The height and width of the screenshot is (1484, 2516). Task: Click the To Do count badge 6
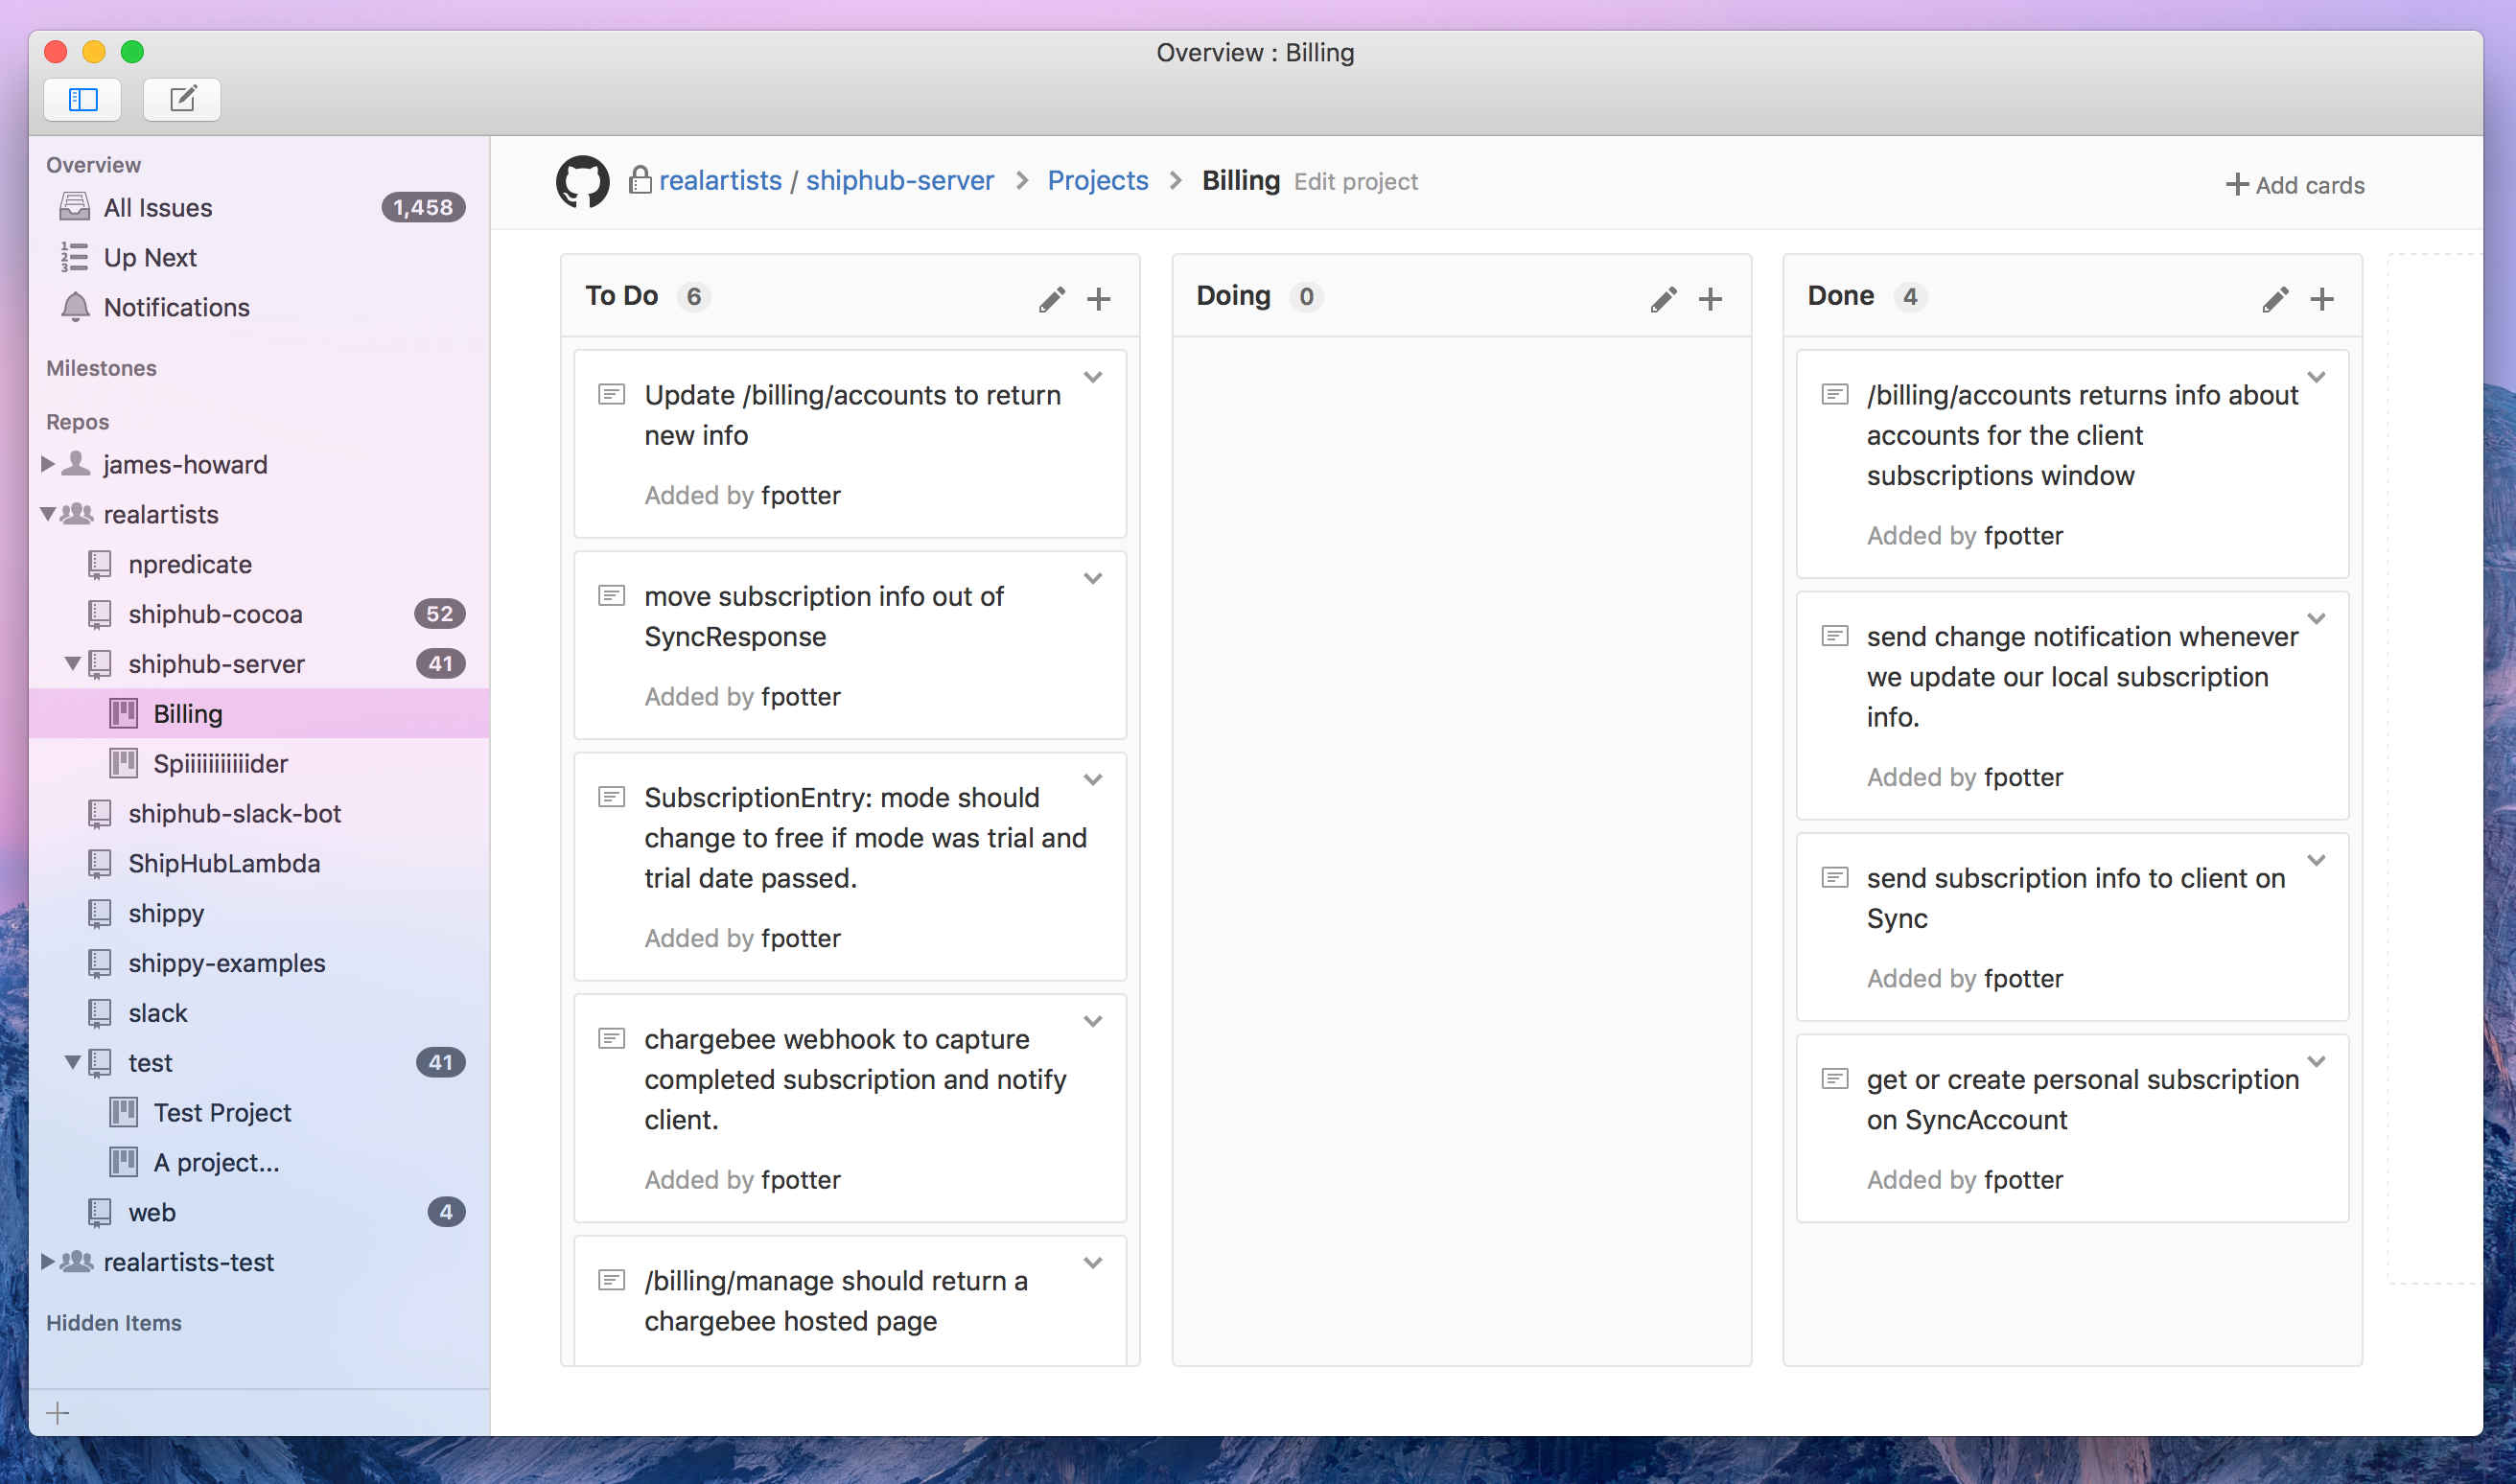(x=693, y=297)
